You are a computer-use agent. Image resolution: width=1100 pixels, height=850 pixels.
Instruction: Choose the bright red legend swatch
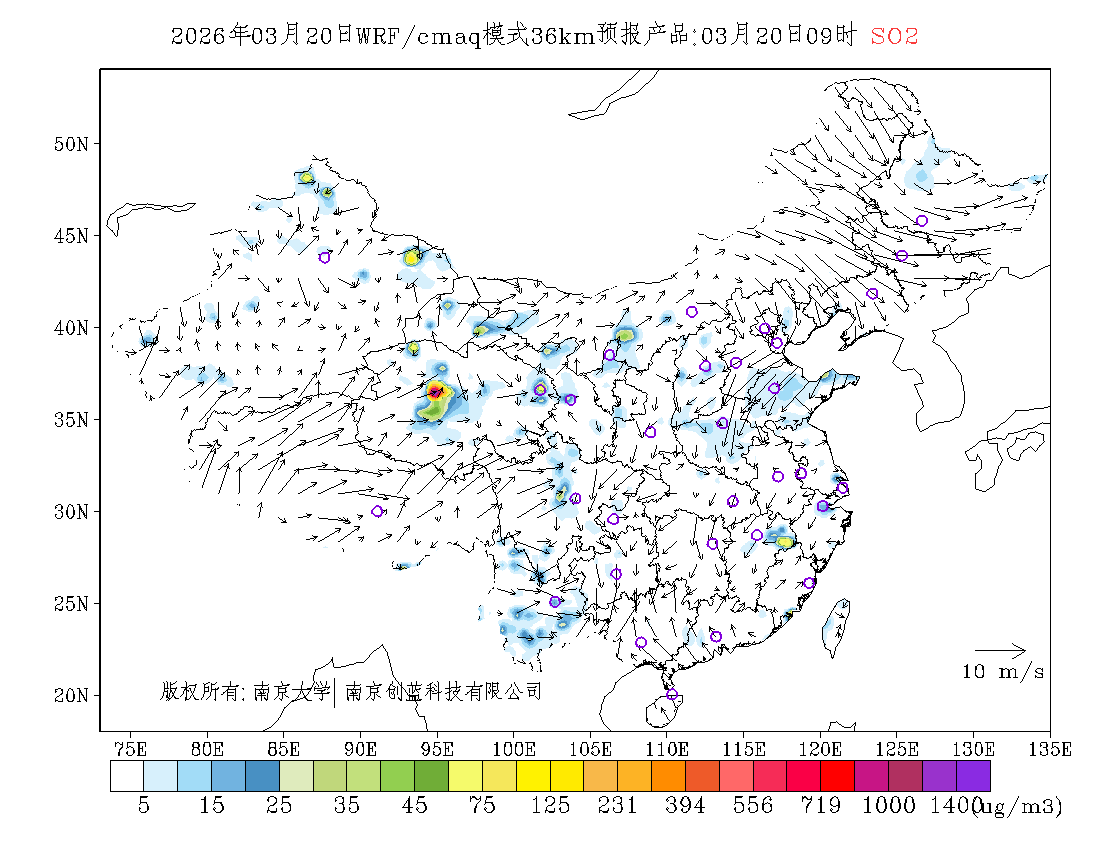point(838,776)
